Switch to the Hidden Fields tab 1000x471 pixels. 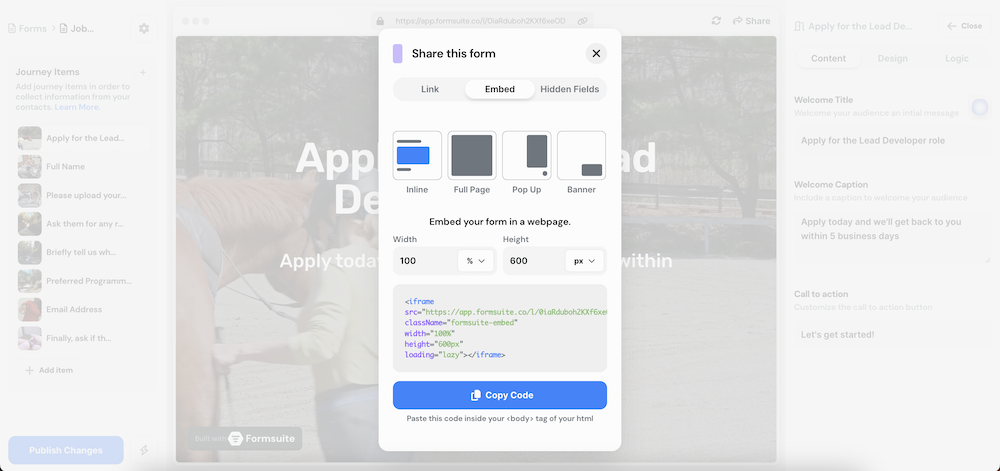[x=569, y=89]
